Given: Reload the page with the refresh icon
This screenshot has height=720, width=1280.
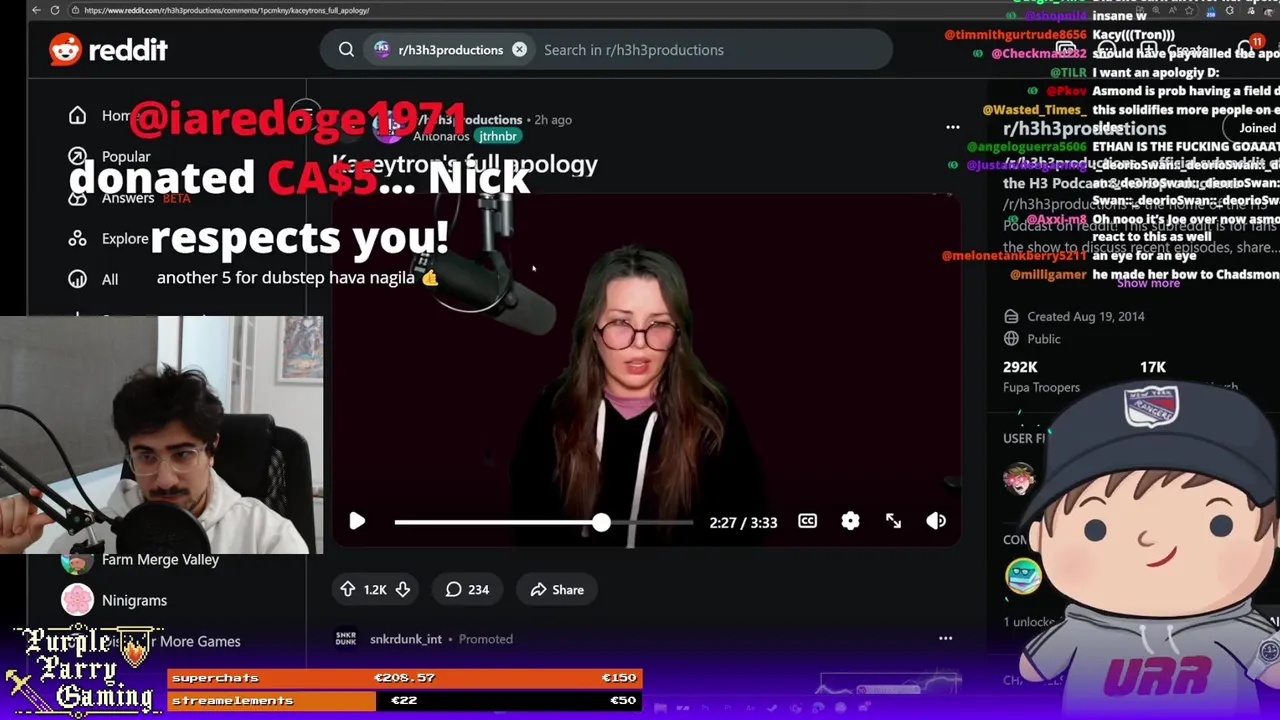Looking at the screenshot, I should (54, 10).
